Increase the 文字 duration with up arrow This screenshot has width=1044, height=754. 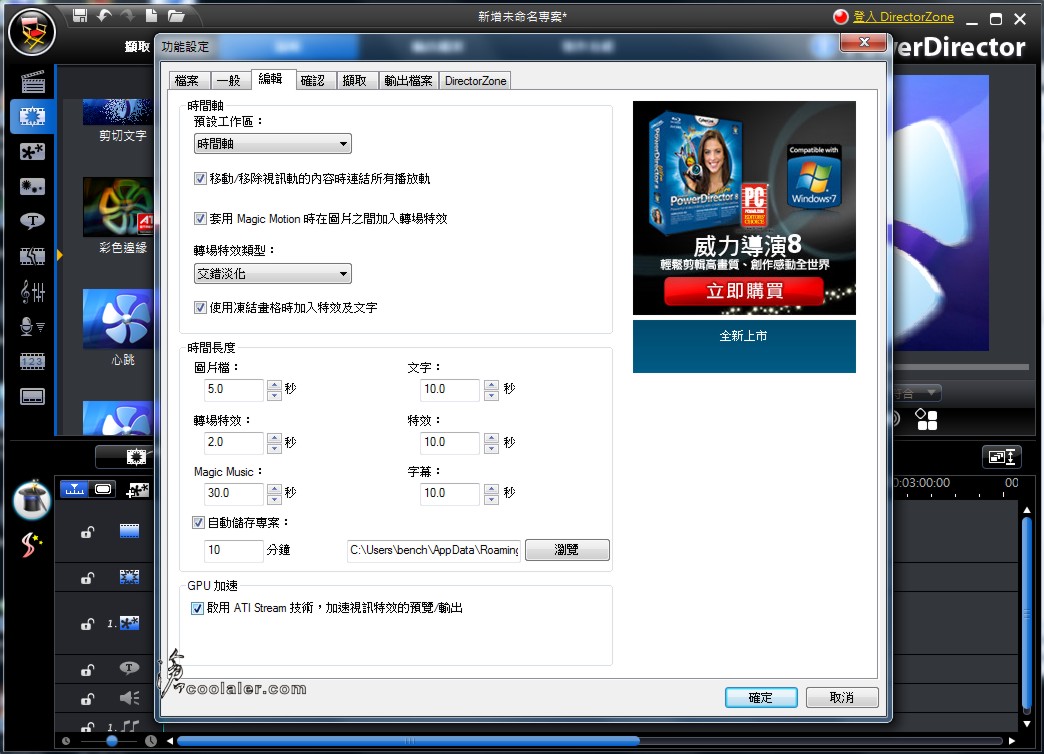[x=491, y=384]
